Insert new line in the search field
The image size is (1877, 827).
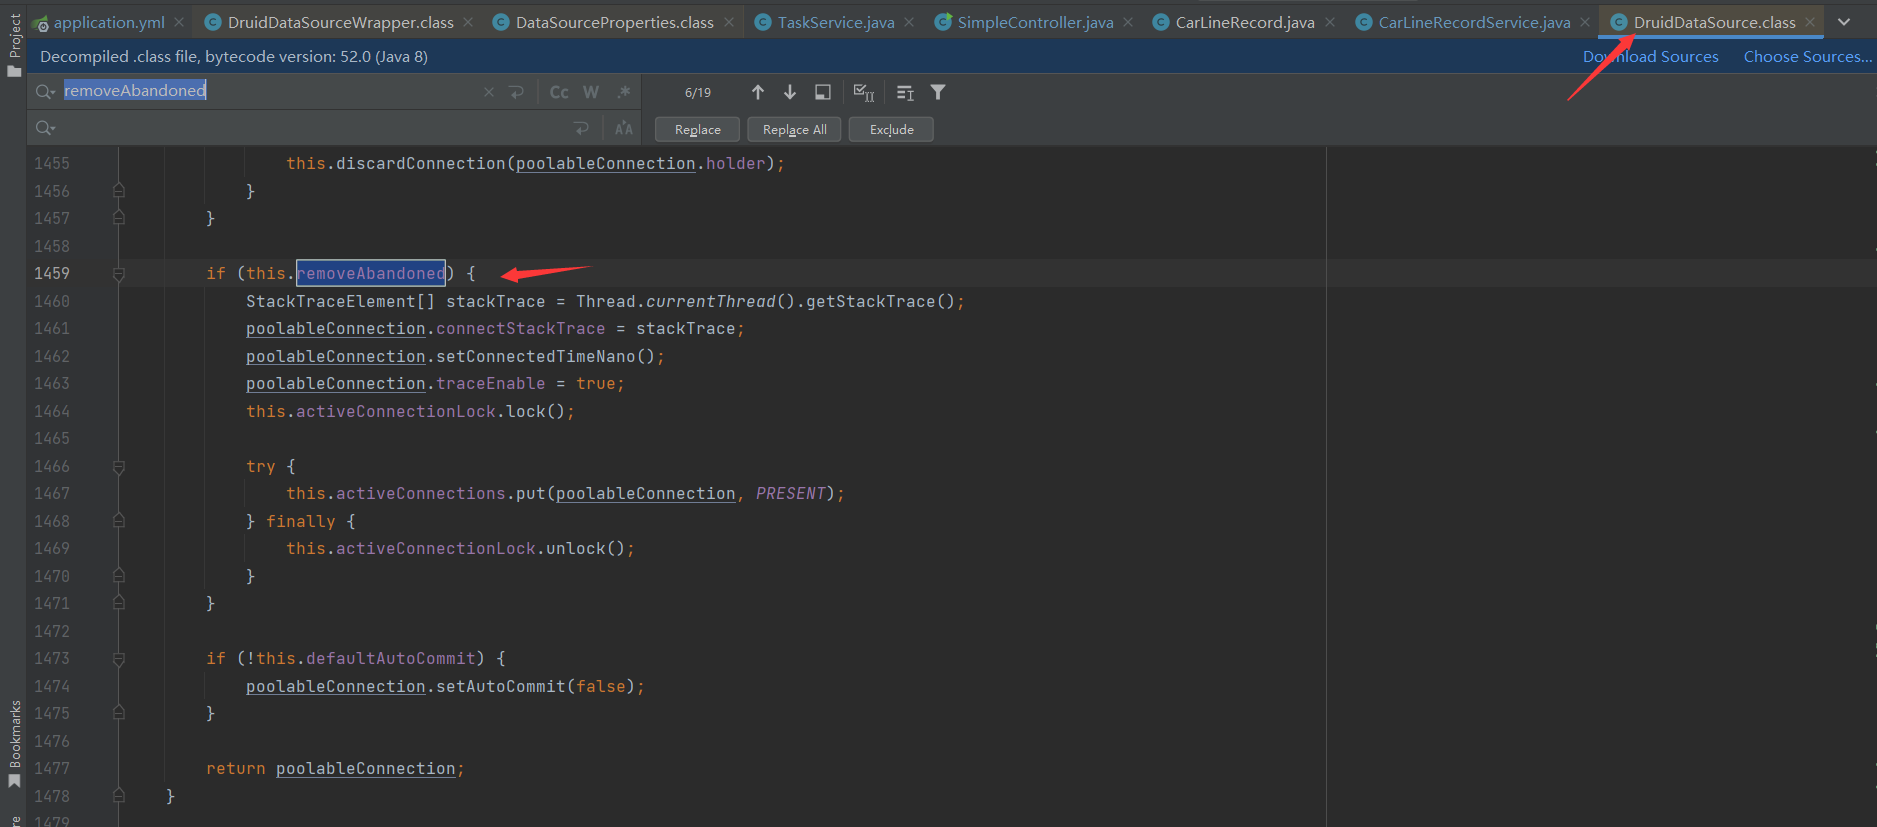(x=516, y=92)
